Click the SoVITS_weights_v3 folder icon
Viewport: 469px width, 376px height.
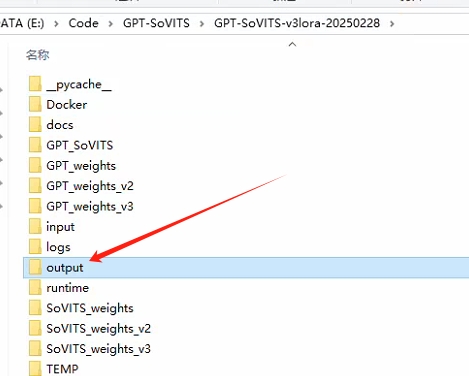click(x=35, y=348)
